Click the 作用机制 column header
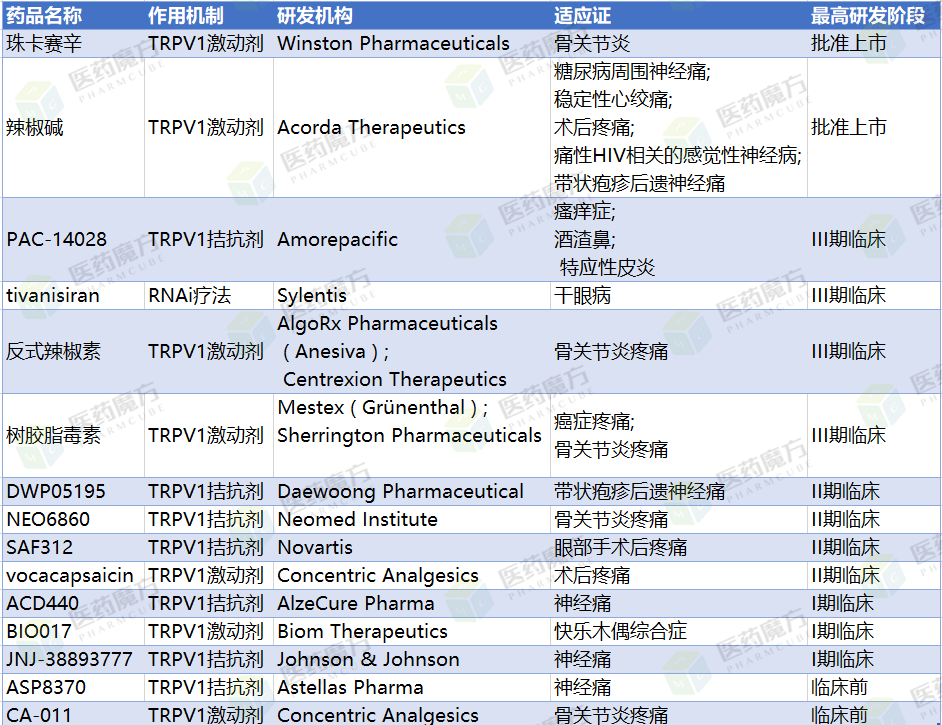This screenshot has width=942, height=725. (186, 16)
